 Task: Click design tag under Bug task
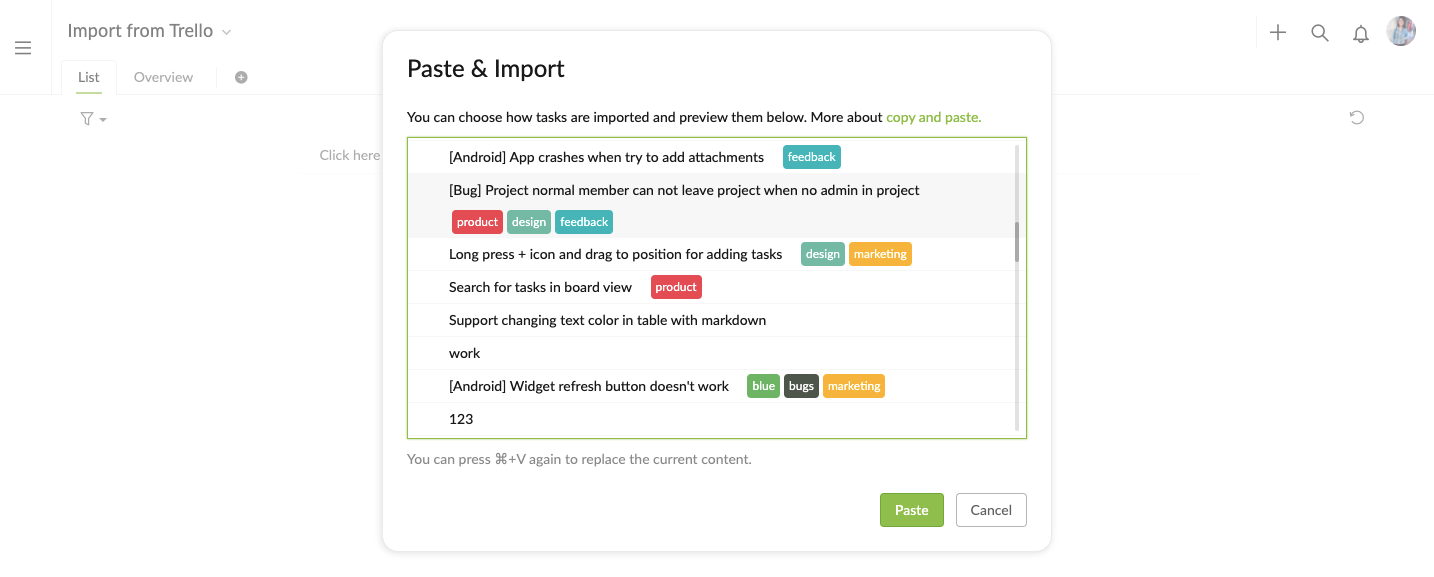coord(529,222)
